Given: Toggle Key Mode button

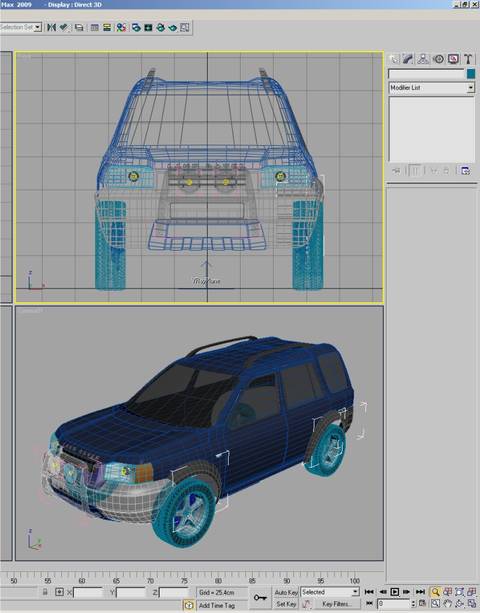Looking at the screenshot, I should coord(369,604).
